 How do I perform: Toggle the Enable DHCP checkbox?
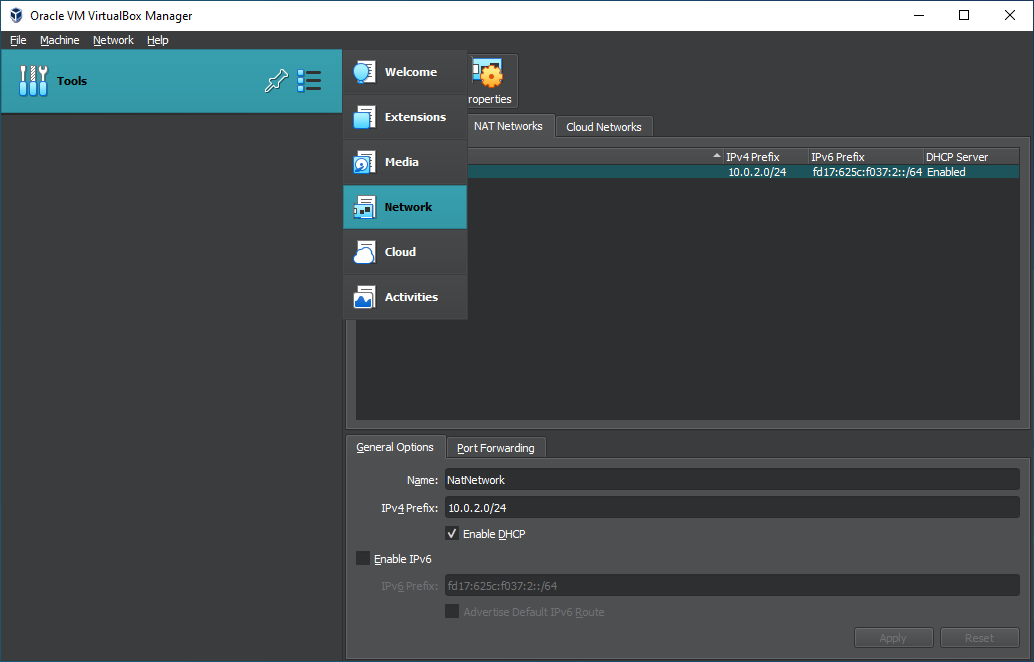pyautogui.click(x=452, y=533)
